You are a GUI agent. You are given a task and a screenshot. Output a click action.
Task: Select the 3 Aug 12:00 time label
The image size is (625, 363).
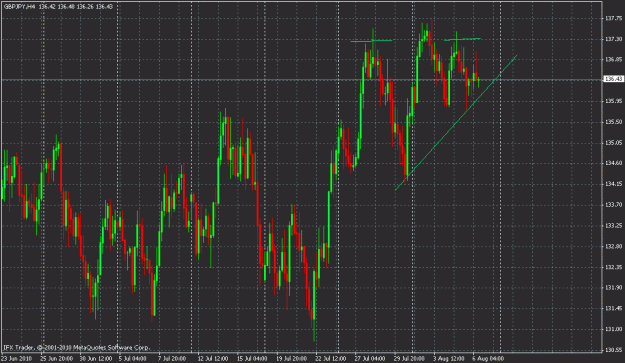coord(450,358)
